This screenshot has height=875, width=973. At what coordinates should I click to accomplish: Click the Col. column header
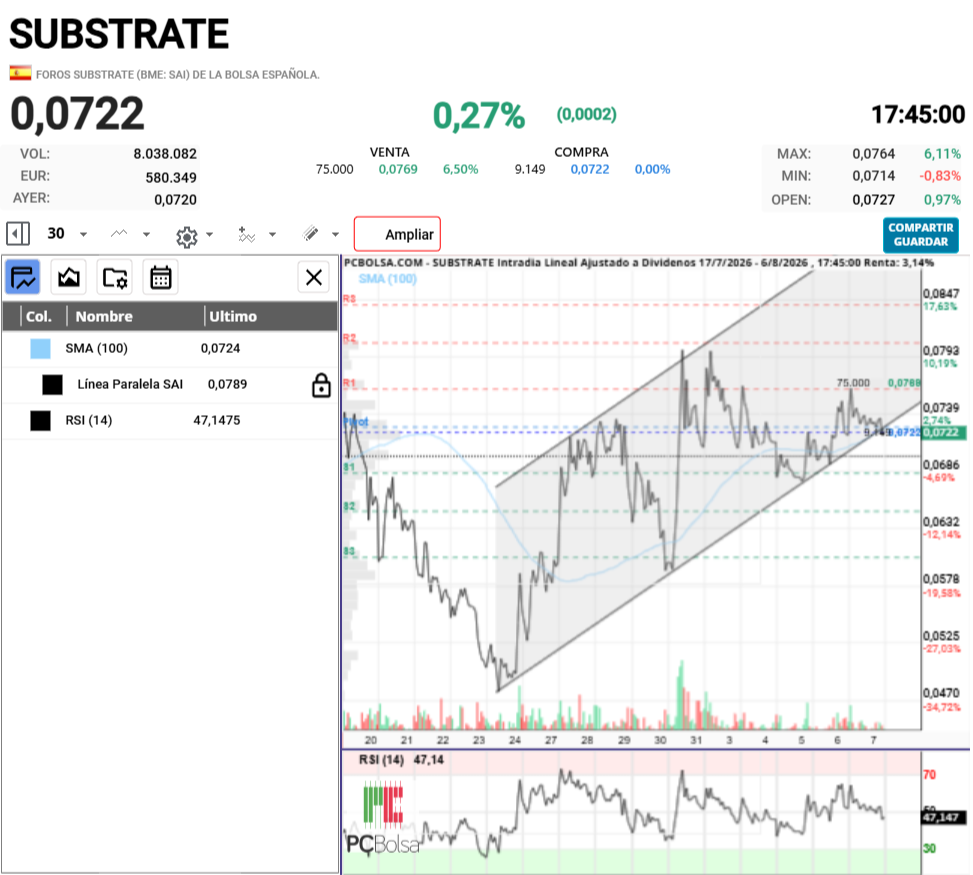(38, 316)
